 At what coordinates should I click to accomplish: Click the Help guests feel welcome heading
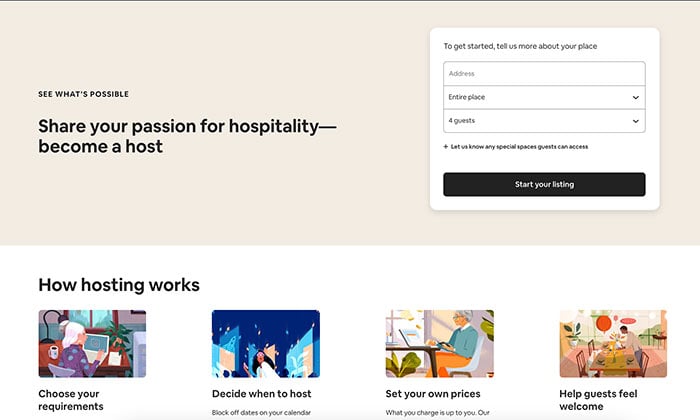point(598,400)
